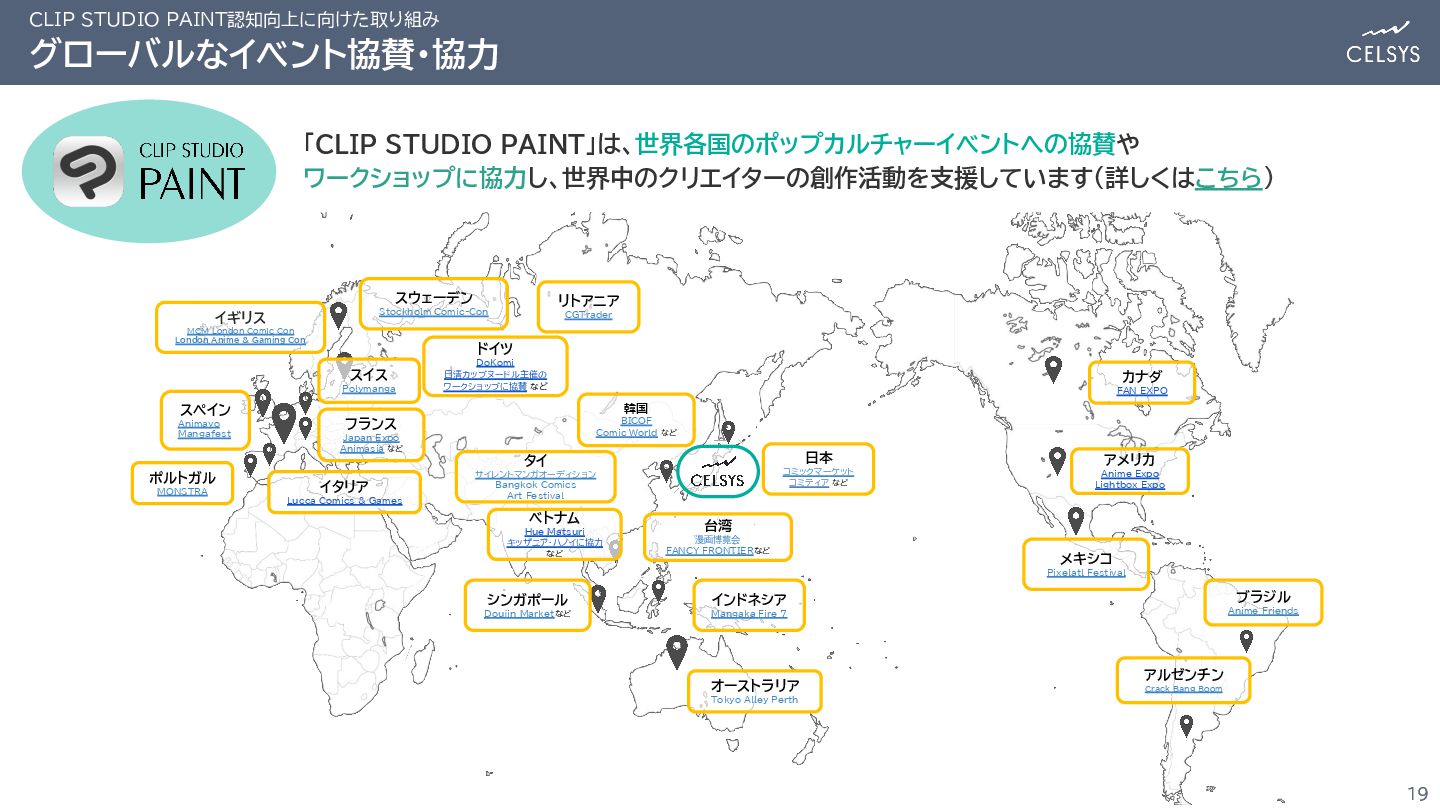1440x810 pixels.
Task: Open the Lightbox Expo link
Action: point(1130,485)
